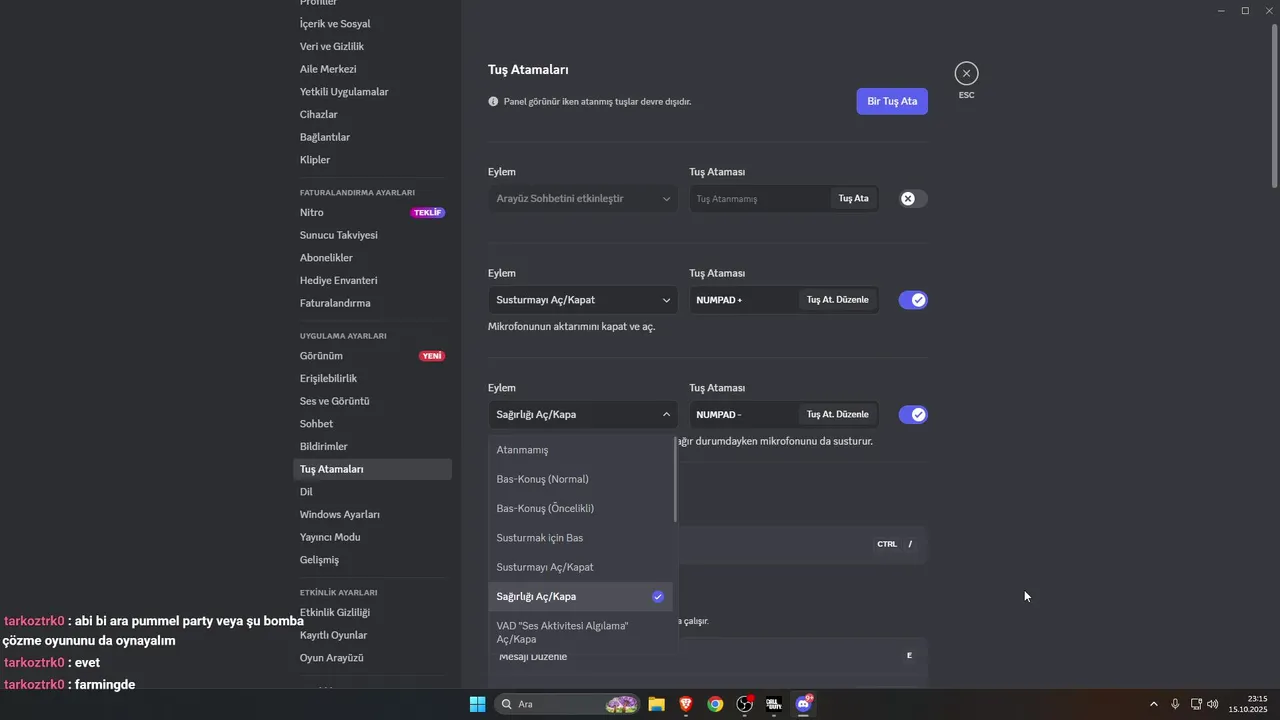This screenshot has height=720, width=1280.
Task: Open volume tray icon
Action: [1213, 704]
